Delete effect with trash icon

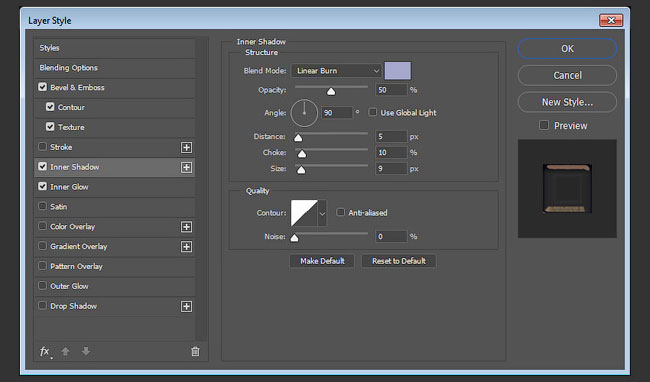[x=195, y=351]
